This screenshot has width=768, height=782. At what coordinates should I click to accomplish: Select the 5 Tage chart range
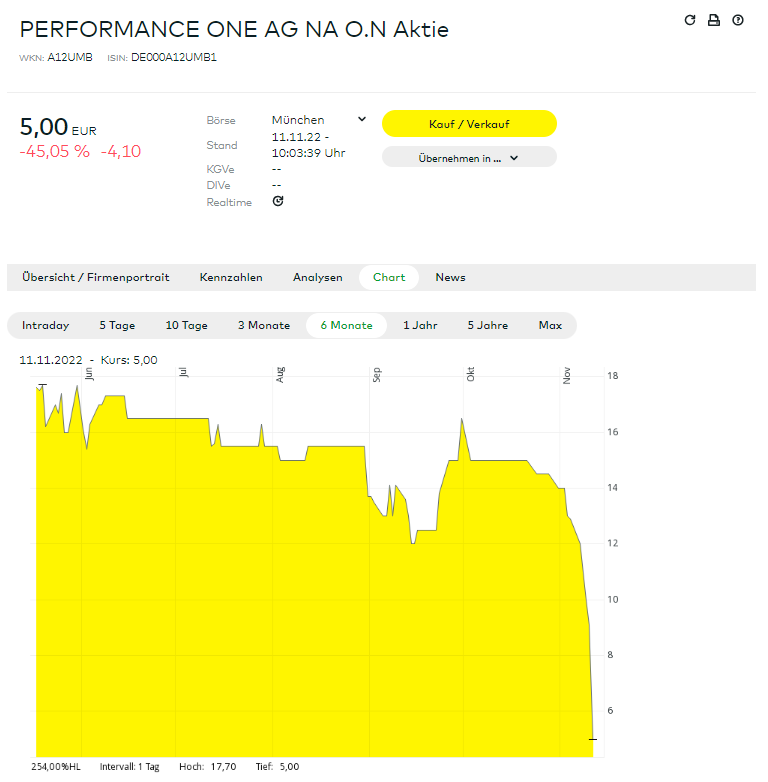[117, 325]
